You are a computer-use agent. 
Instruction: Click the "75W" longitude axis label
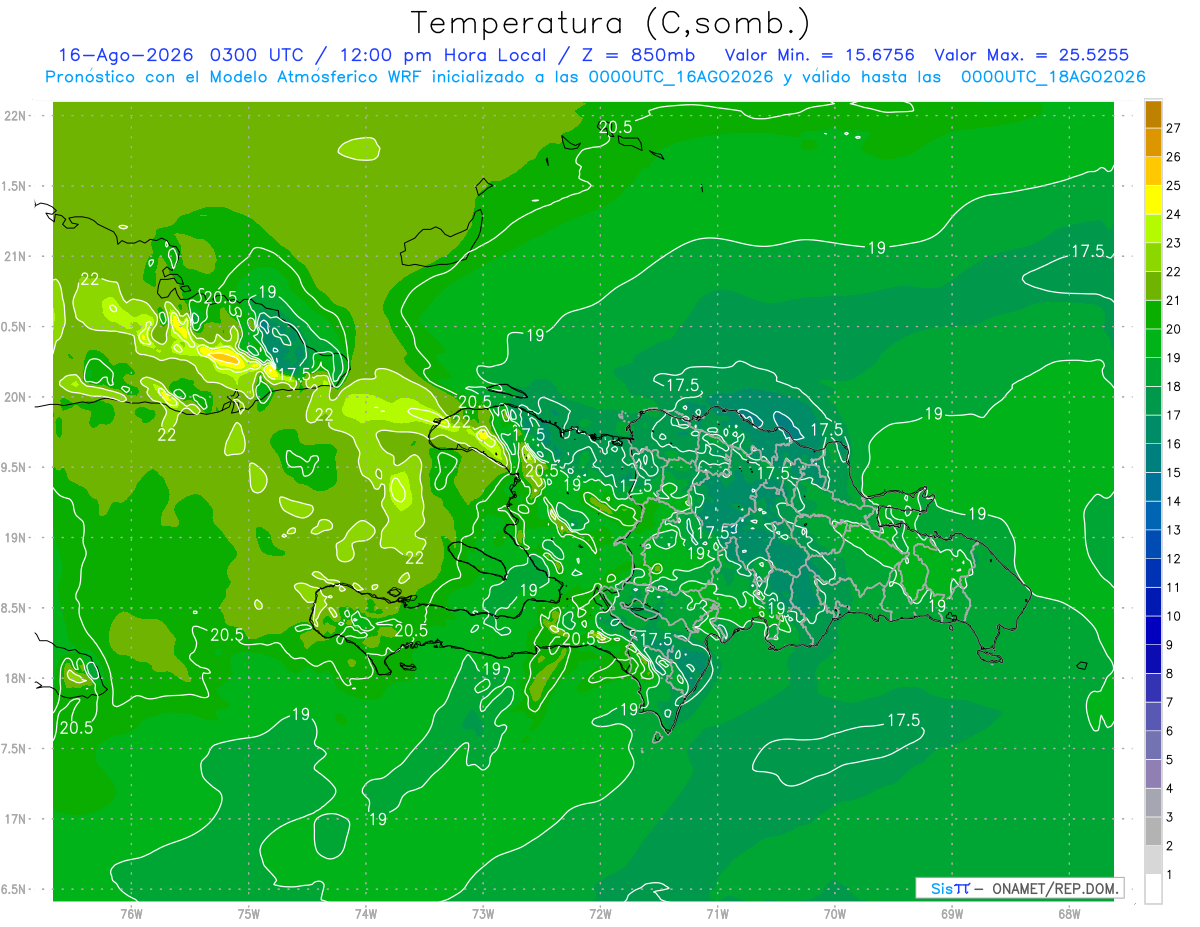[x=249, y=913]
